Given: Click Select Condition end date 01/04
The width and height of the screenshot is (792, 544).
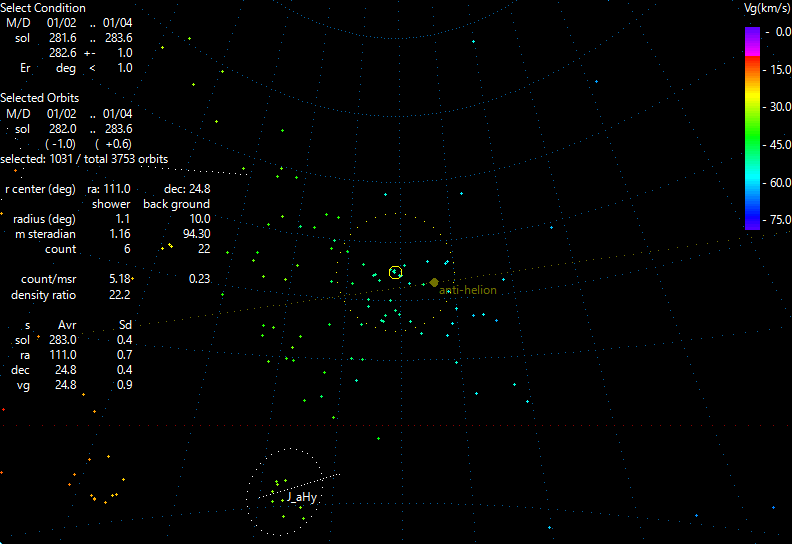Looking at the screenshot, I should click(x=118, y=23).
